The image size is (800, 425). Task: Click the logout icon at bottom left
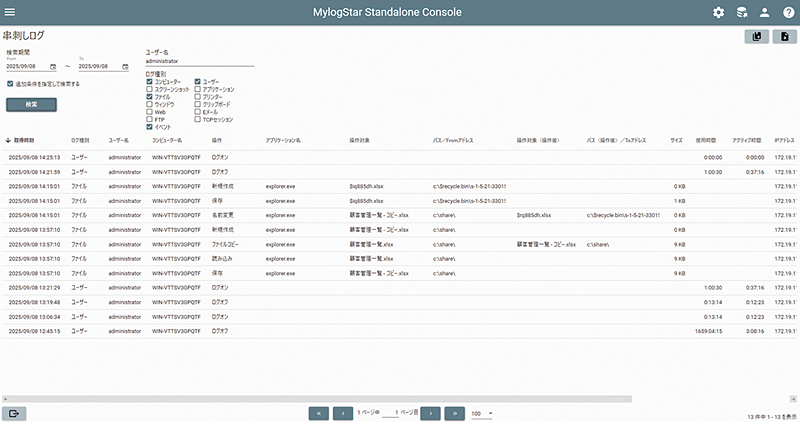pyautogui.click(x=15, y=412)
